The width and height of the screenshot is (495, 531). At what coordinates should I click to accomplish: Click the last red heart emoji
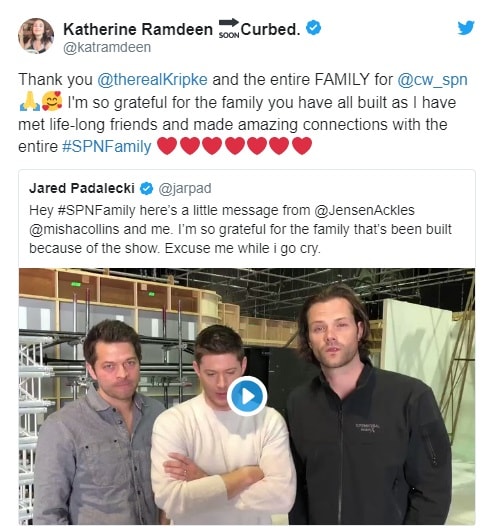302,146
